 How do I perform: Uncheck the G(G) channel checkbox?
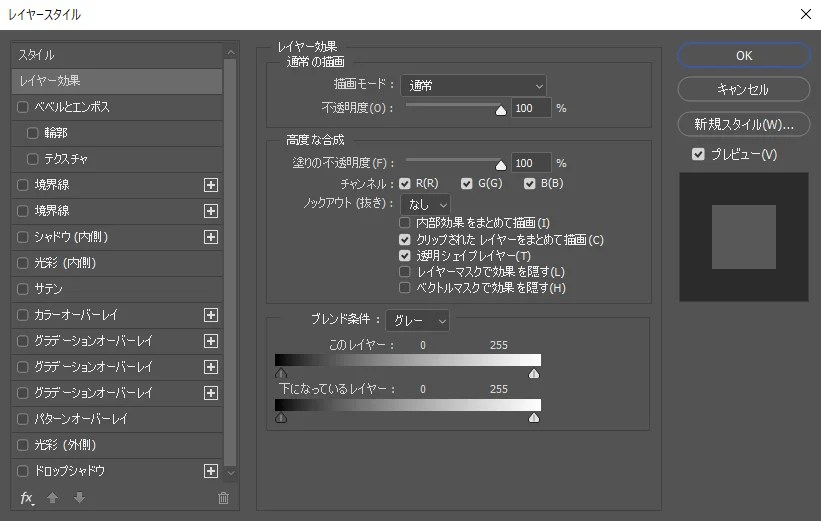(467, 183)
